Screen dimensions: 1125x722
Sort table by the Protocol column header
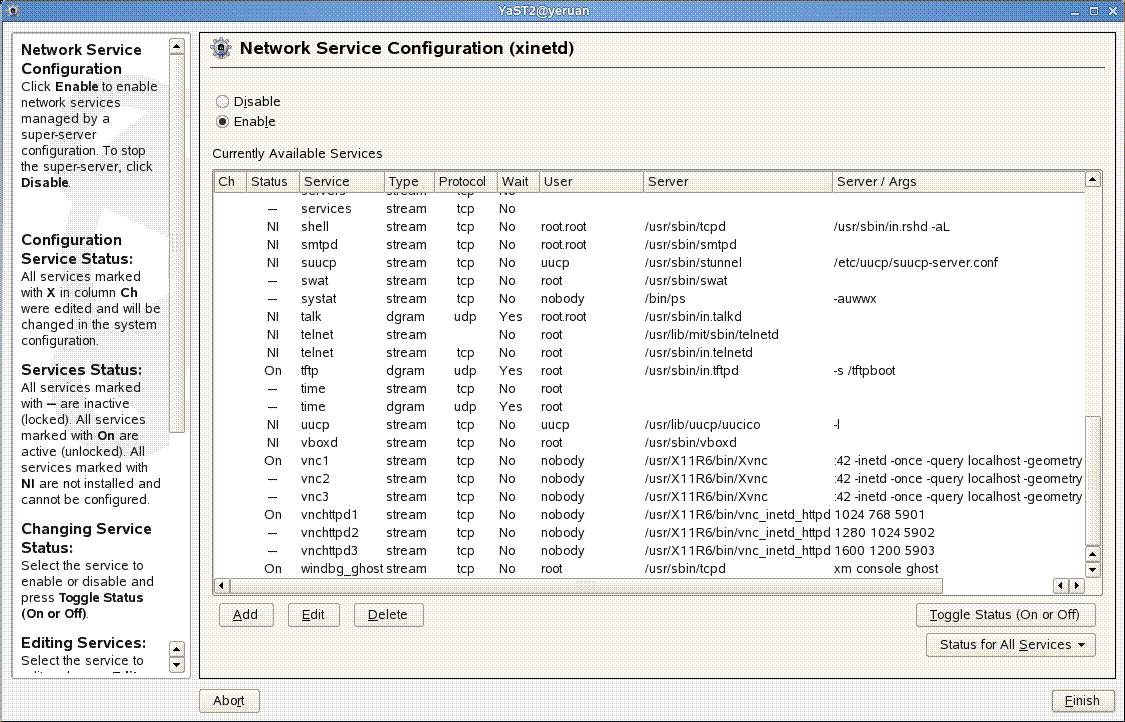coord(464,182)
